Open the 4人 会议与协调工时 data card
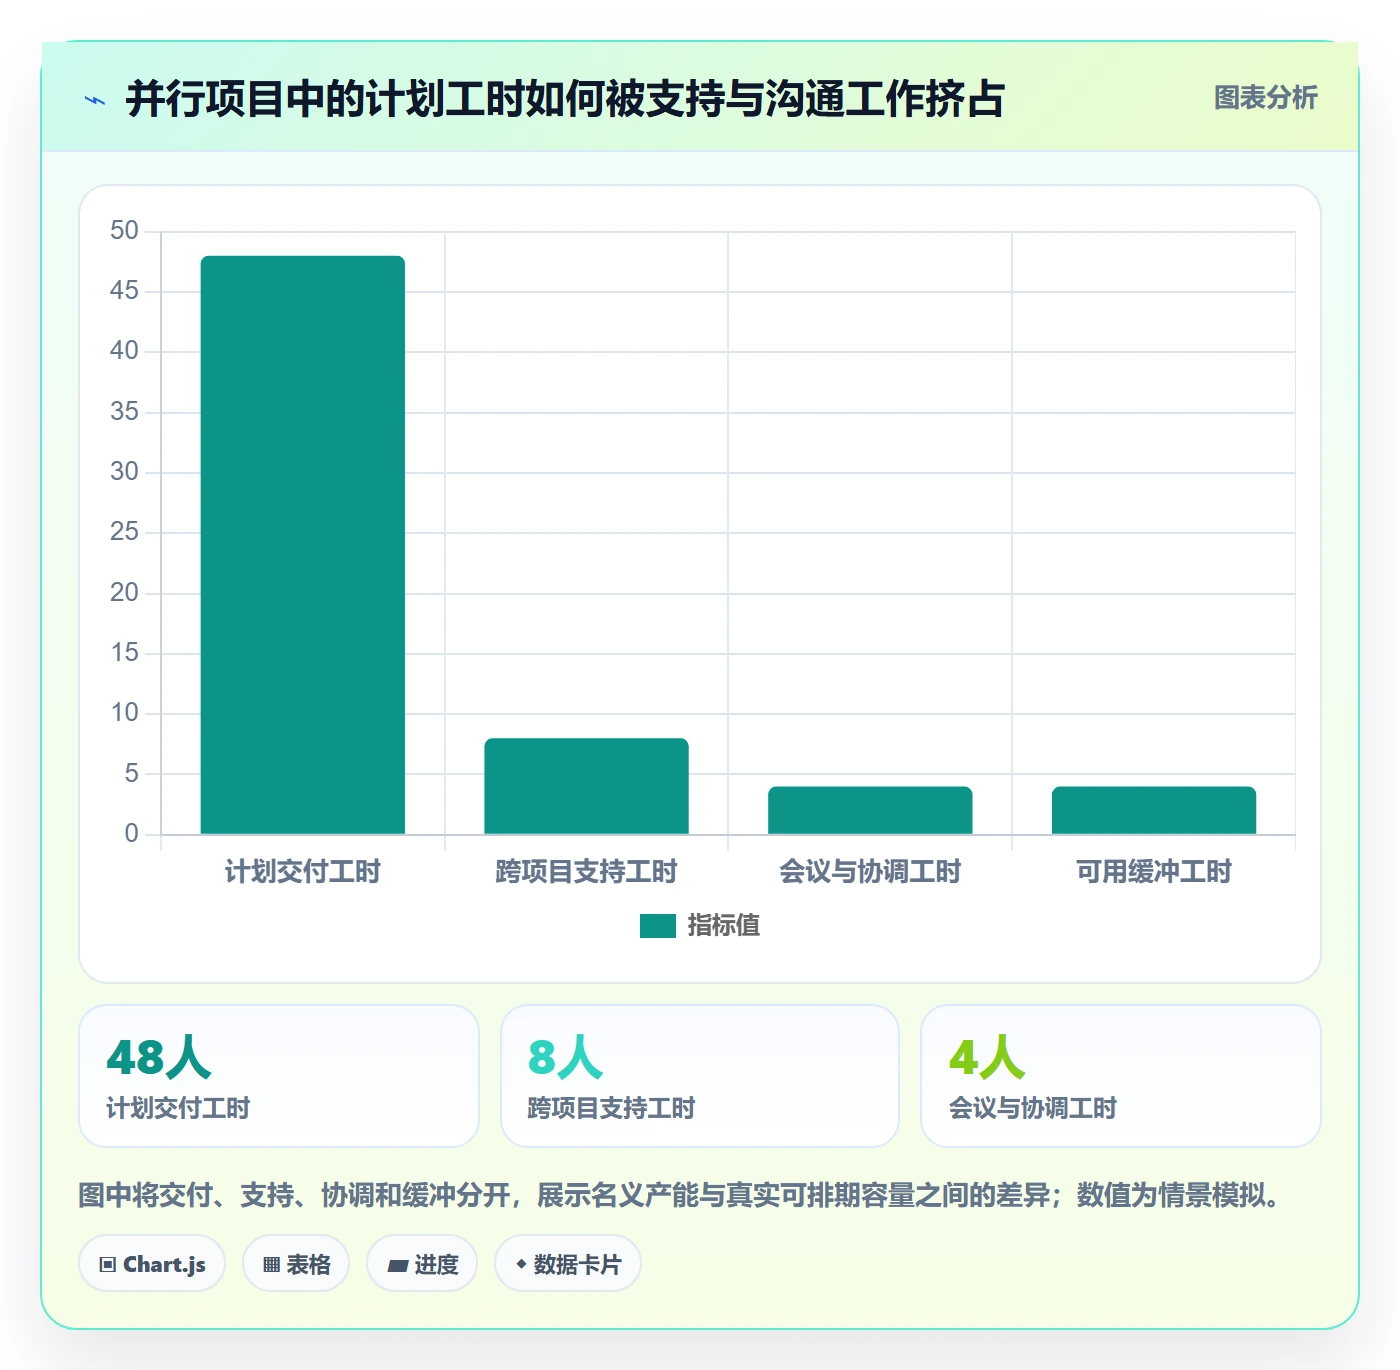Viewport: 1400px width, 1370px height. 1121,1076
